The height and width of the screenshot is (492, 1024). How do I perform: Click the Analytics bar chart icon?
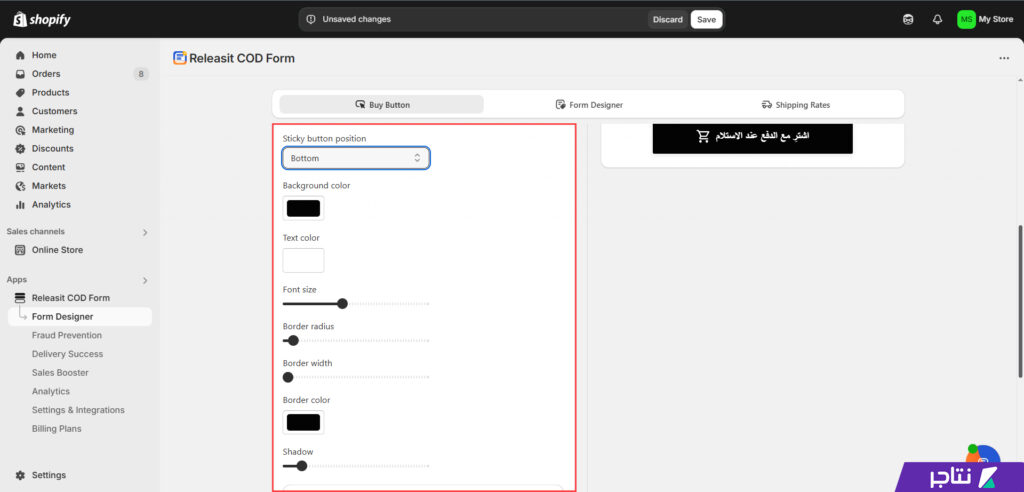pyautogui.click(x=20, y=205)
